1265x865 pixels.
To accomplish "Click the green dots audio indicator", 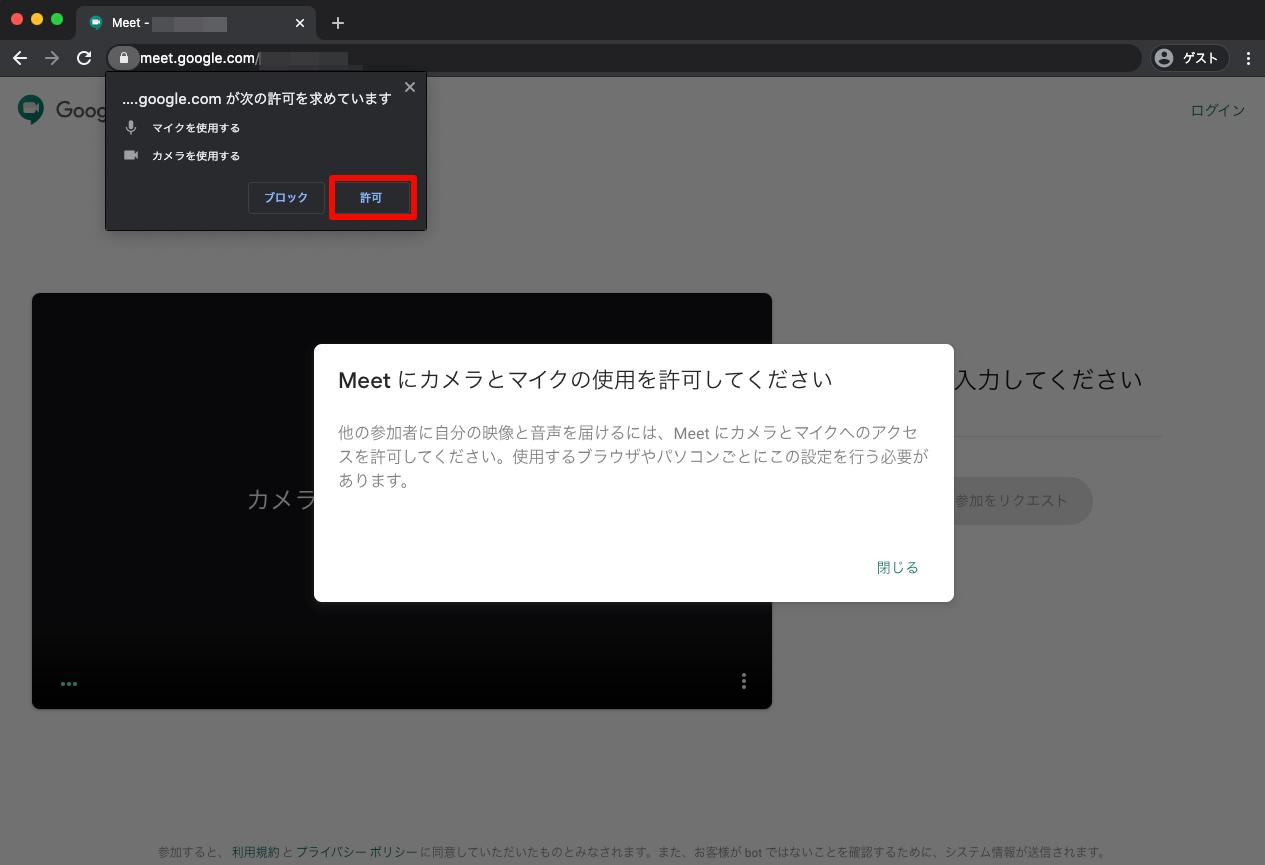I will 69,684.
